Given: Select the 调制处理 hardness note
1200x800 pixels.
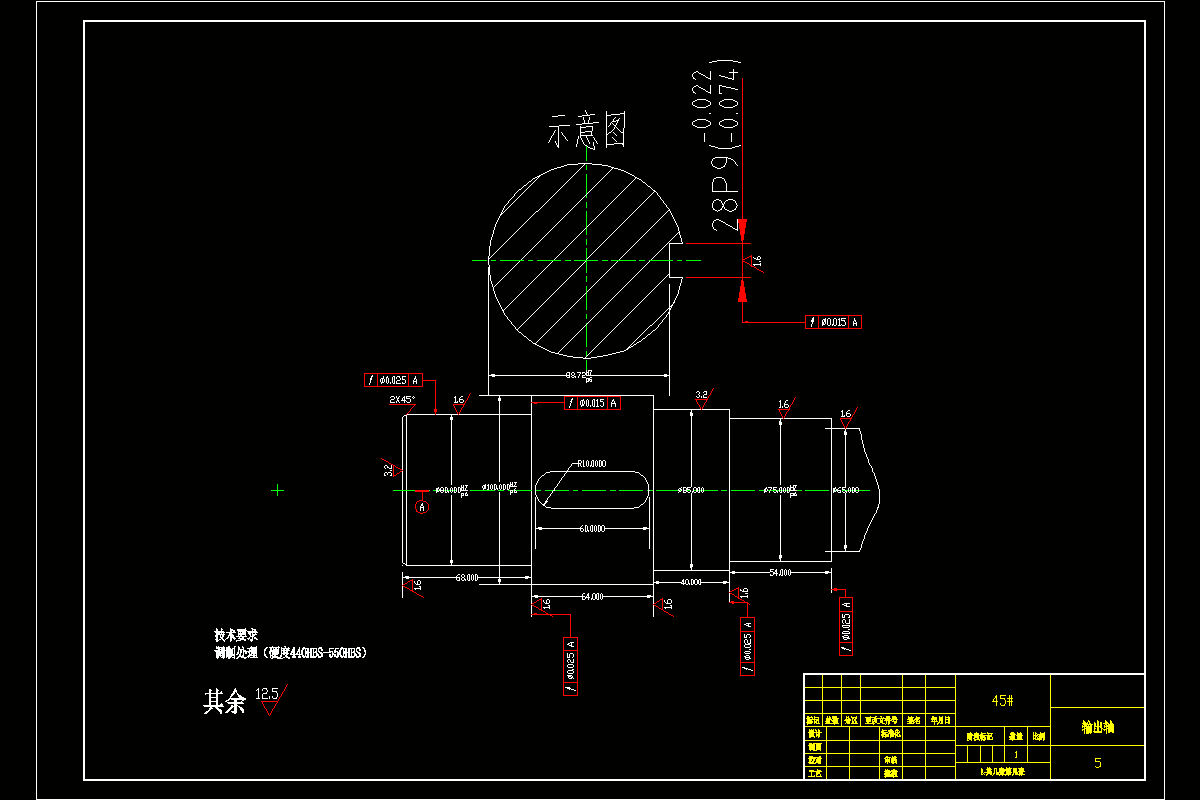Looking at the screenshot, I should (291, 652).
